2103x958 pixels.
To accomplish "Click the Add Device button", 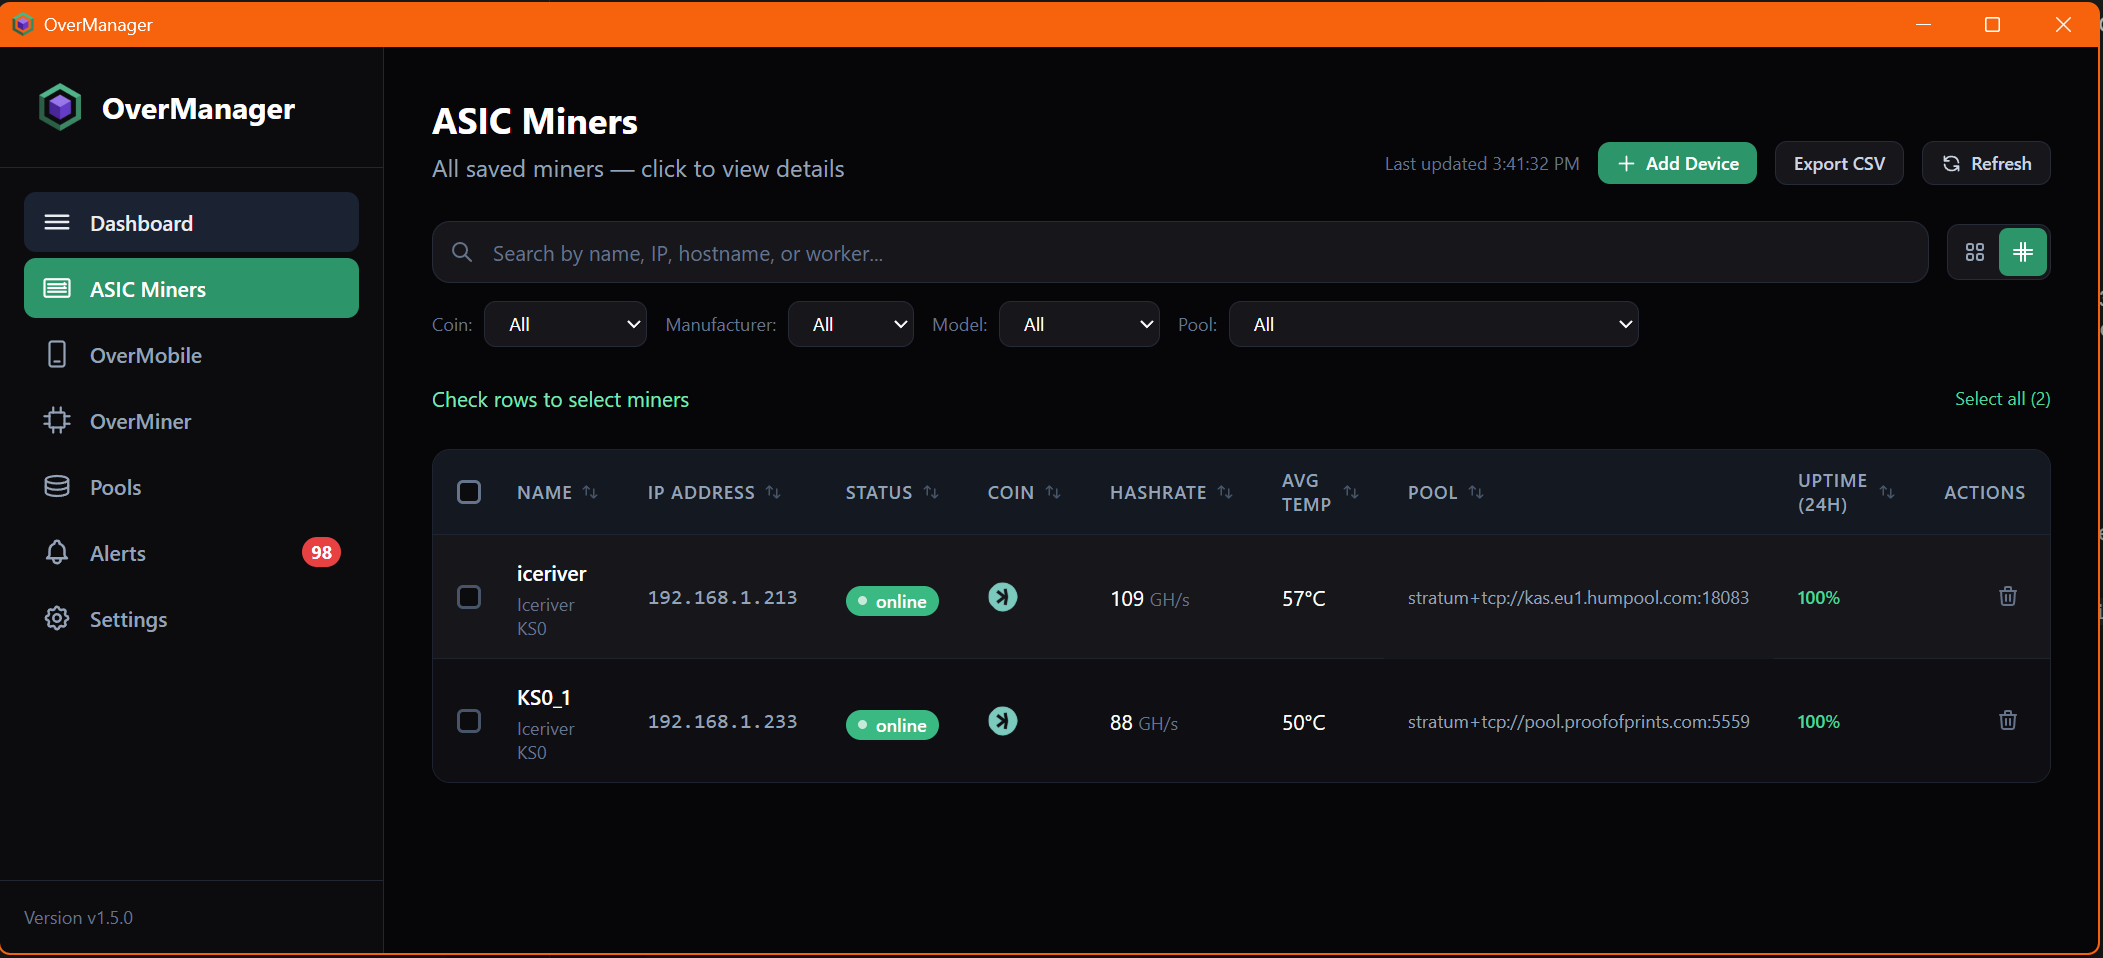I will point(1677,163).
